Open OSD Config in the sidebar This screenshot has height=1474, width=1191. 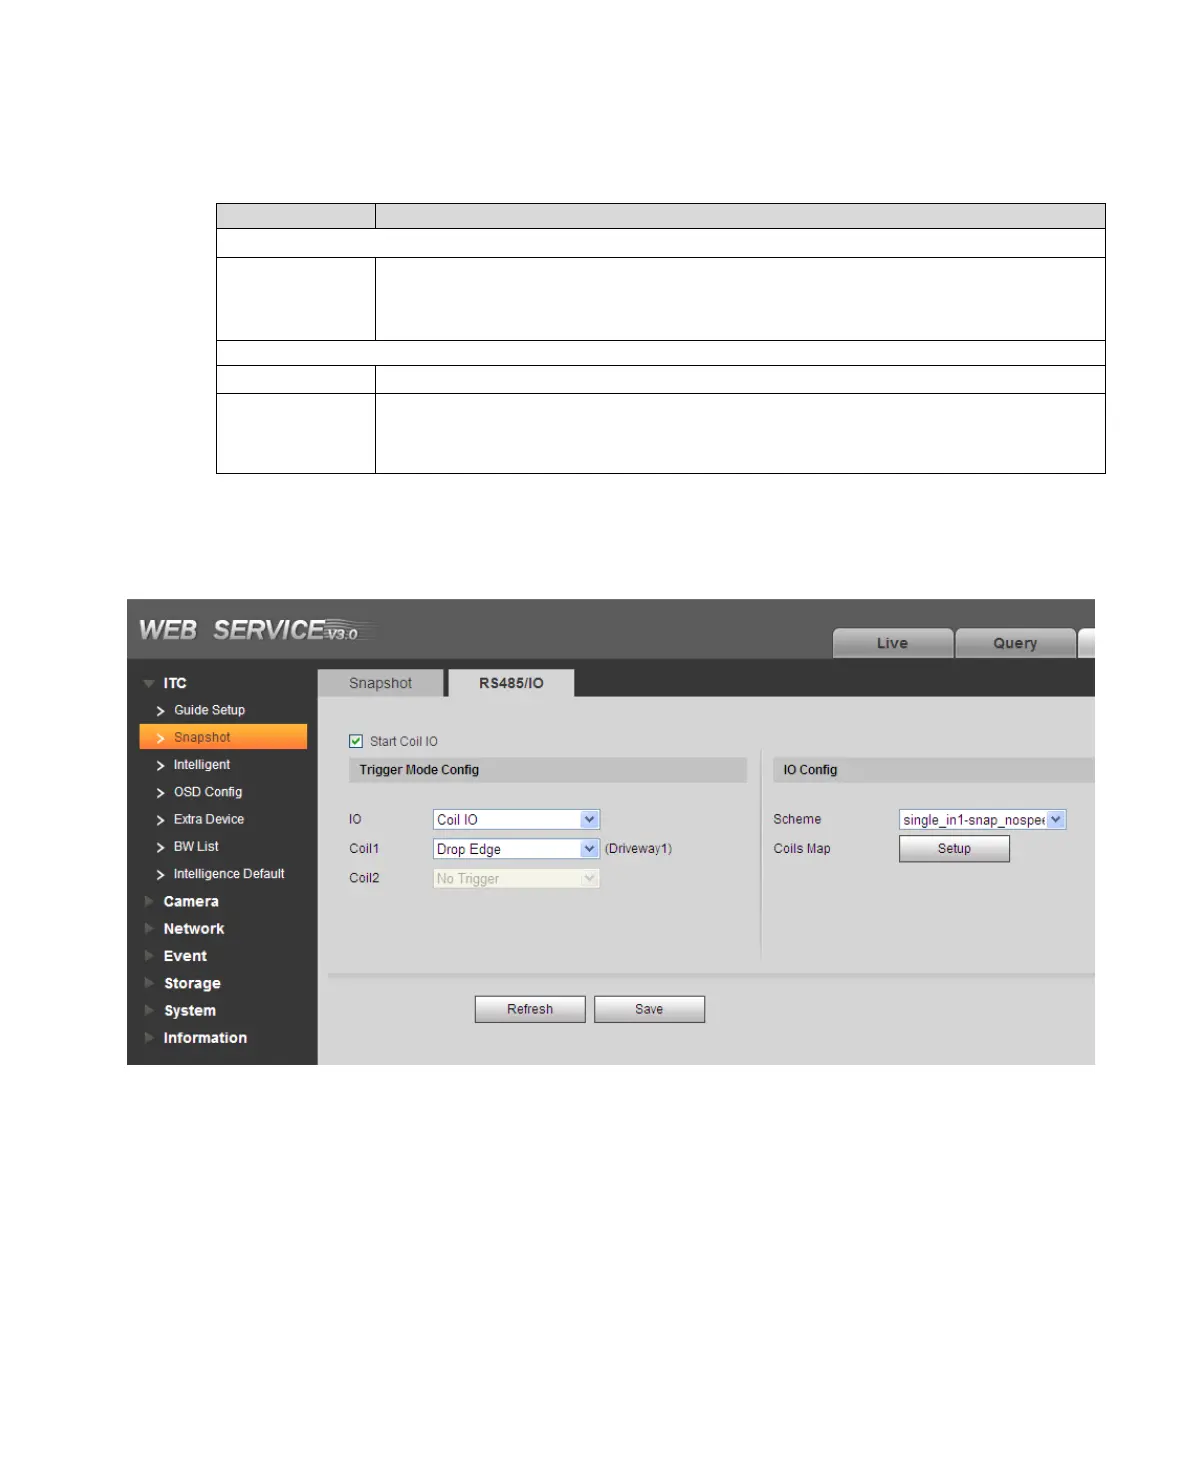click(208, 792)
